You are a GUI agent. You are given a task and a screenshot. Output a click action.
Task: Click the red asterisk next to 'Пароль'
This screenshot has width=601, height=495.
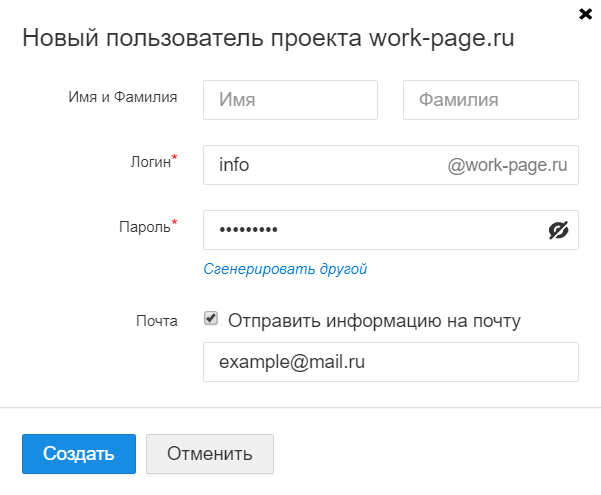(x=175, y=223)
